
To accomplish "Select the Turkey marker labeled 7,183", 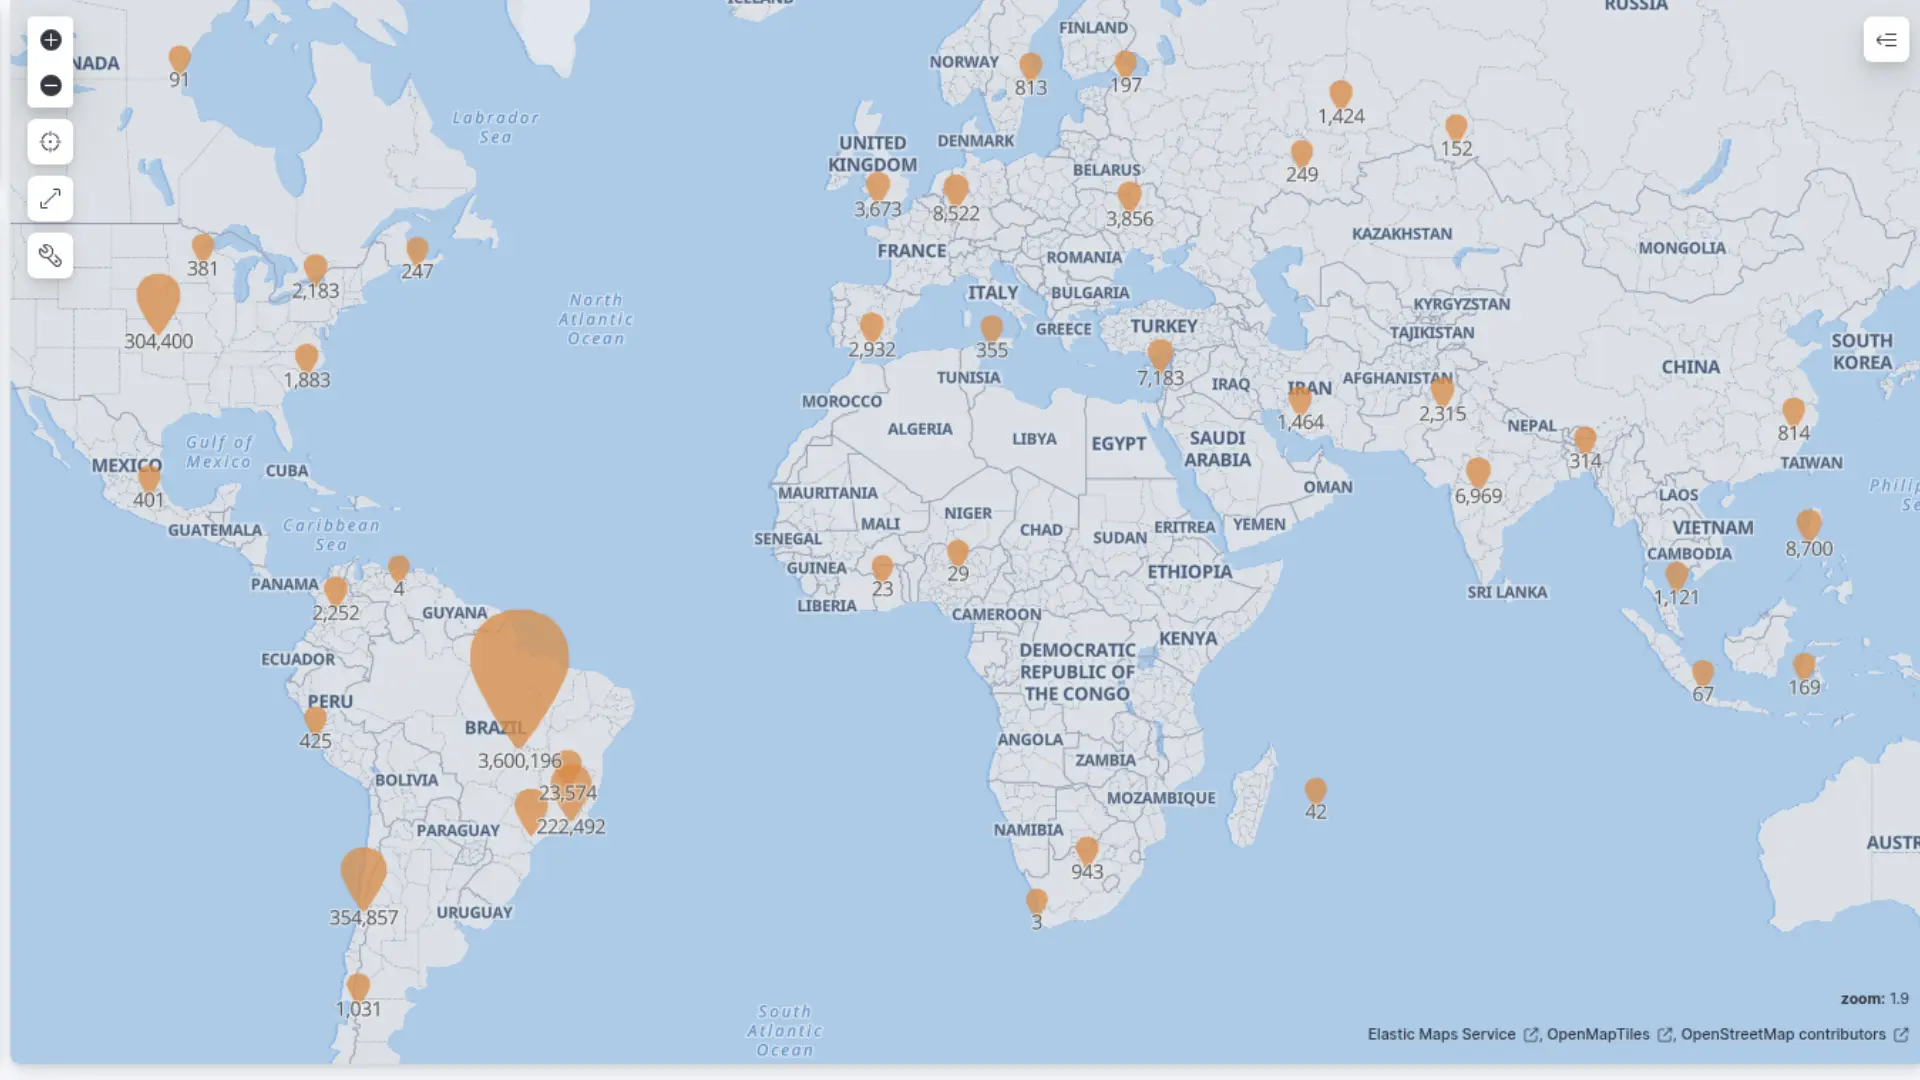I will coord(1160,354).
